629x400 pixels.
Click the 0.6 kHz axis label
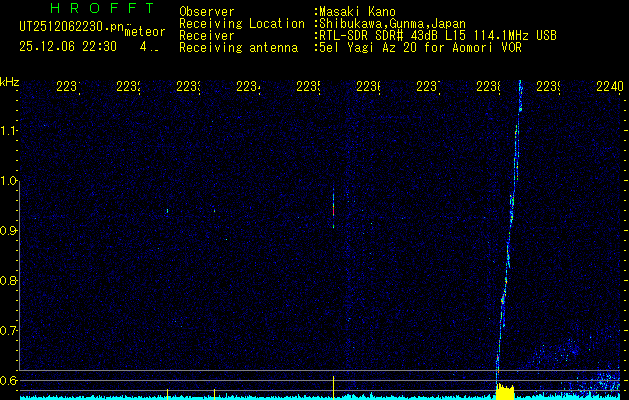(x=8, y=380)
